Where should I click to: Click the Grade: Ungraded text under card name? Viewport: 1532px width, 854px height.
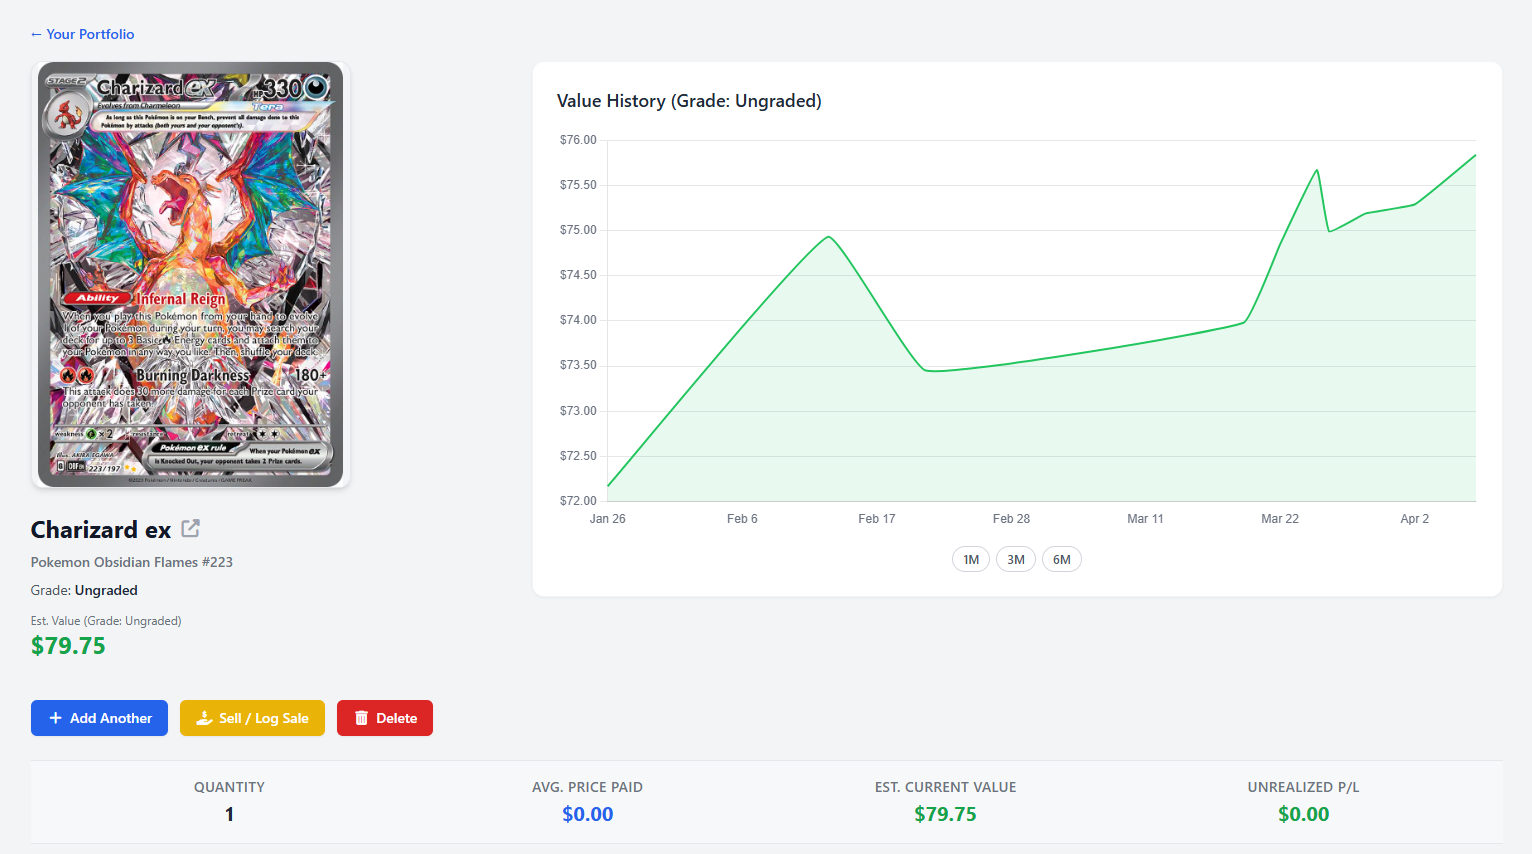pyautogui.click(x=84, y=590)
